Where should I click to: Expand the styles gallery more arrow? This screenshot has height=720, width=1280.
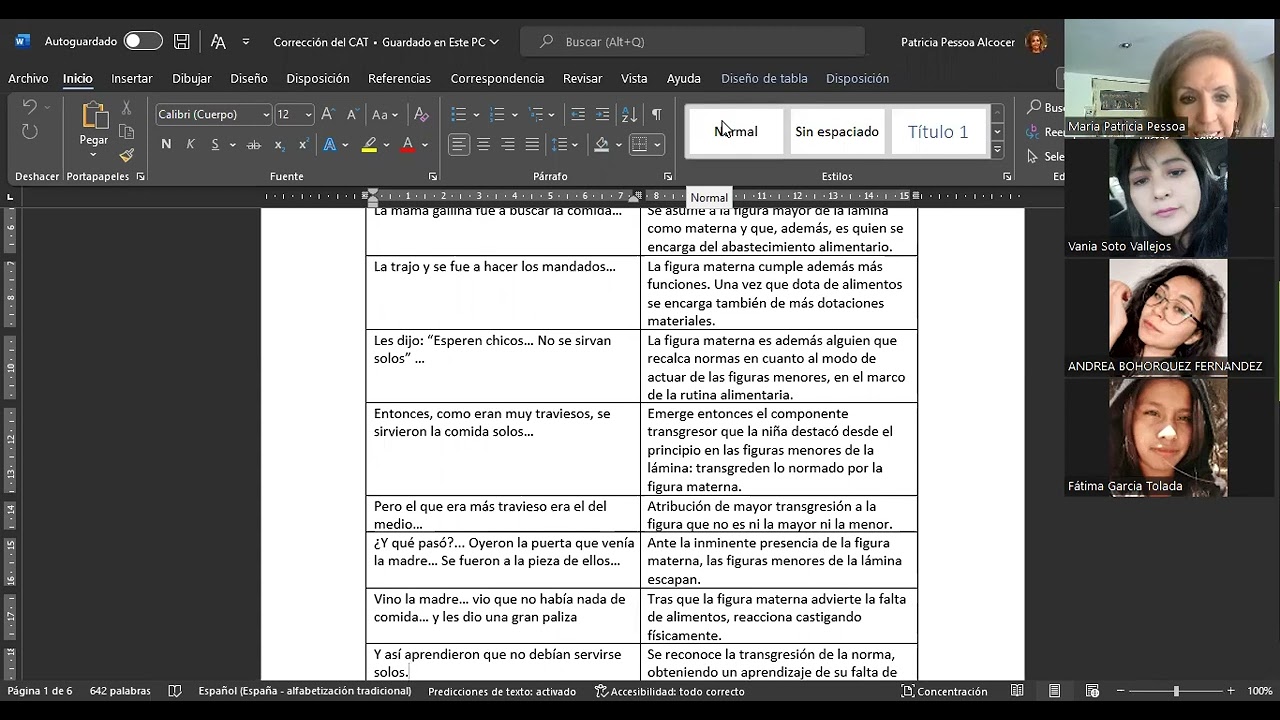point(997,150)
